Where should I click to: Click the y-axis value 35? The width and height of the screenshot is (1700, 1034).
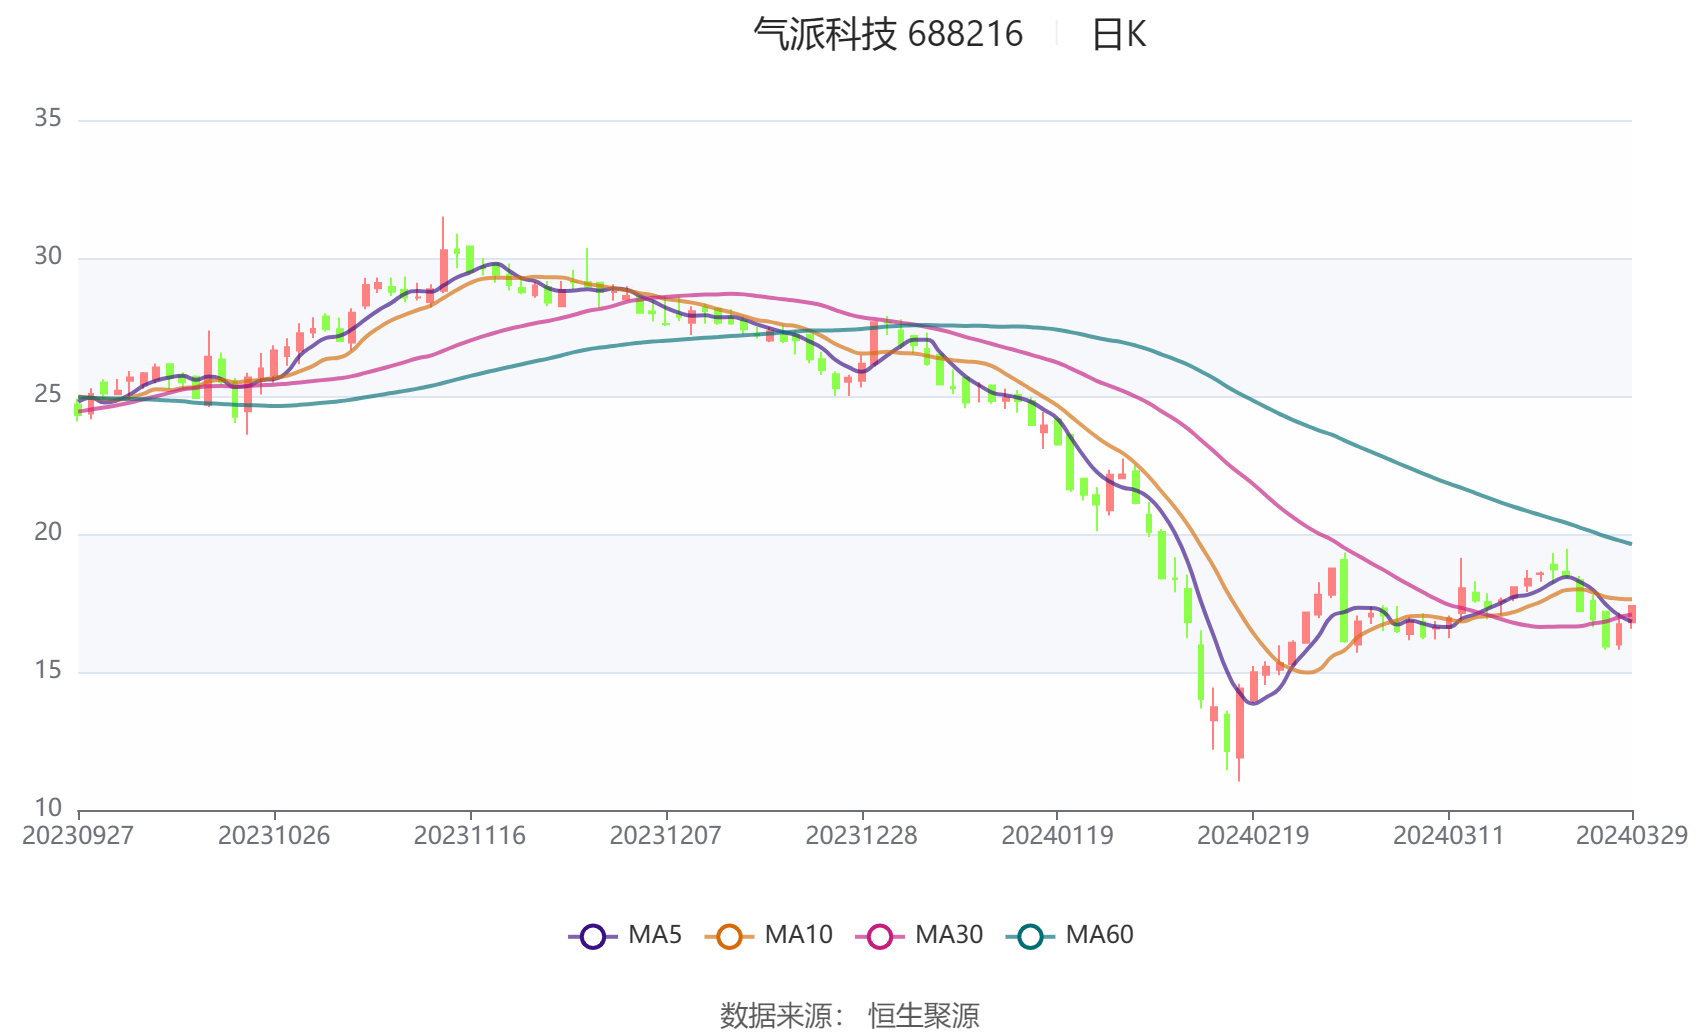(x=48, y=118)
